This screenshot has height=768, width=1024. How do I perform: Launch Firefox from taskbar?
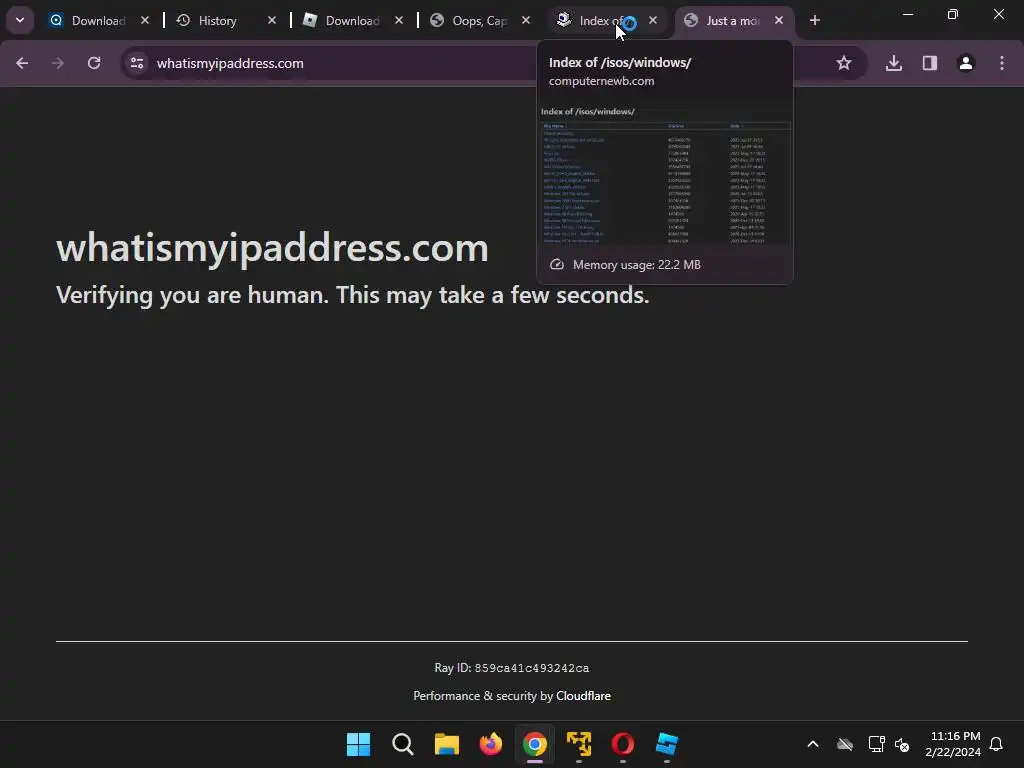tap(490, 744)
